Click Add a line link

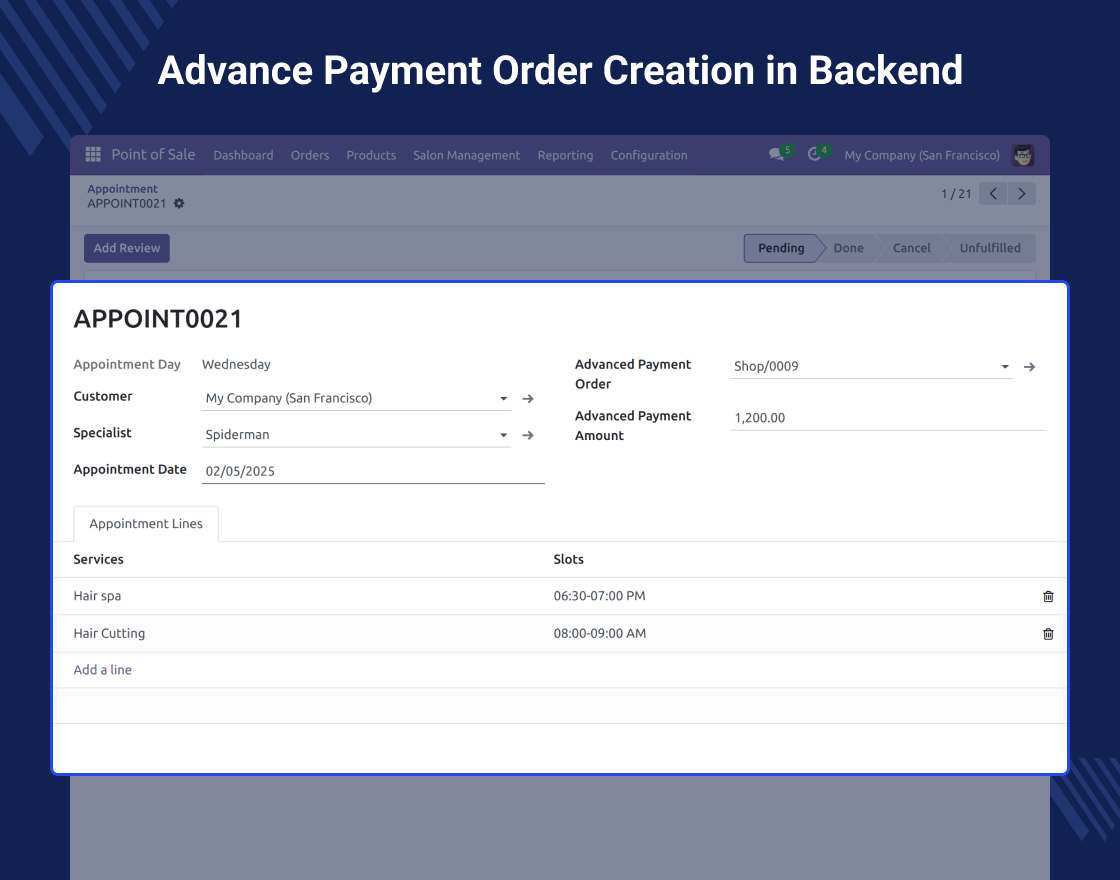pos(102,669)
